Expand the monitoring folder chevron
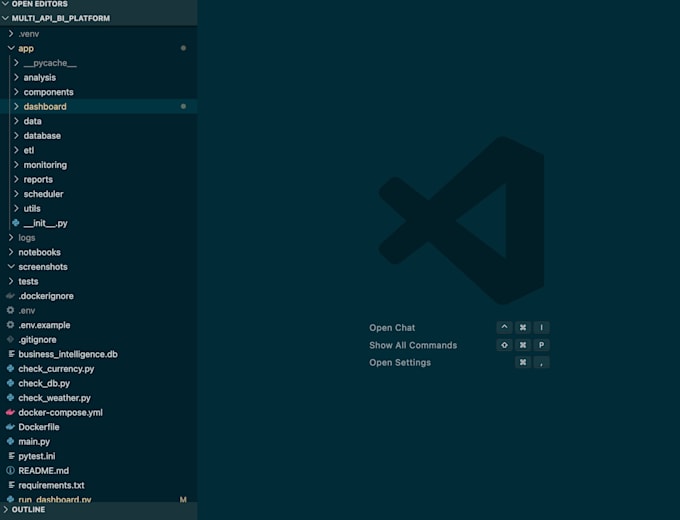 16,165
